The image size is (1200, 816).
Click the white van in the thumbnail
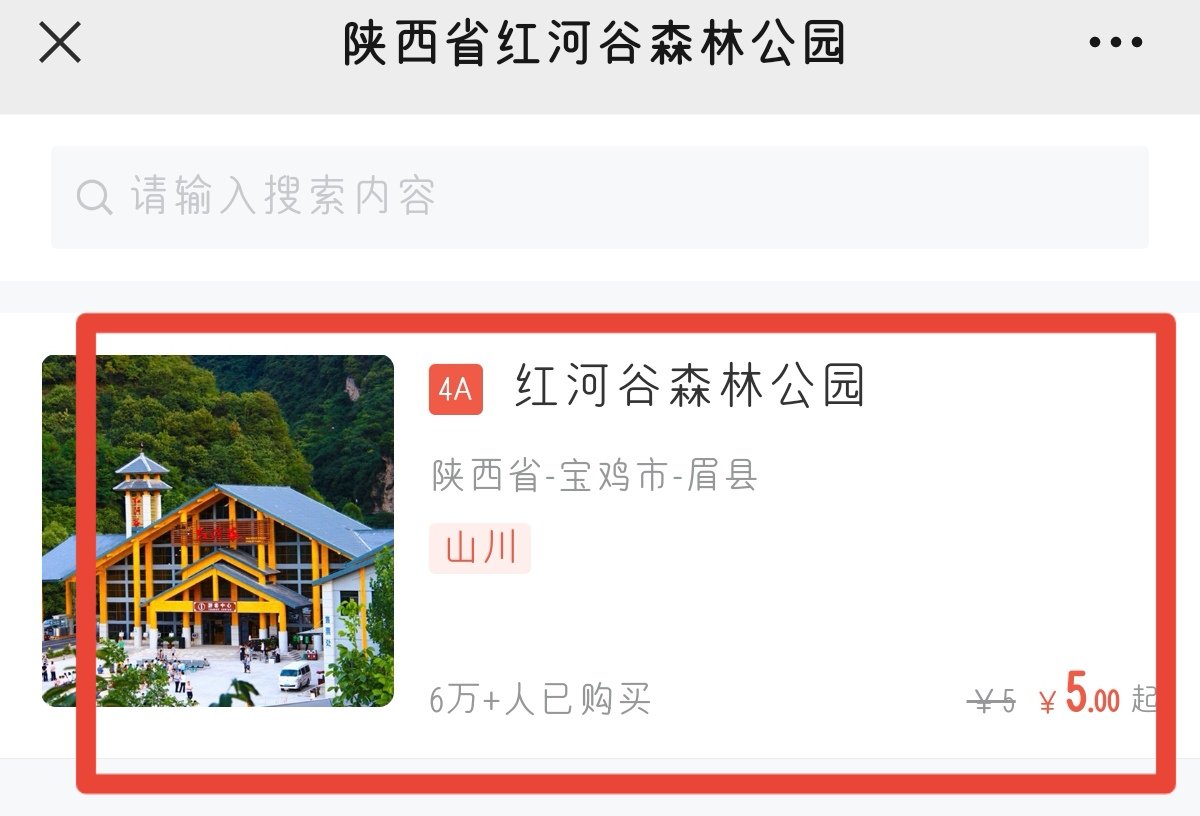tap(295, 677)
